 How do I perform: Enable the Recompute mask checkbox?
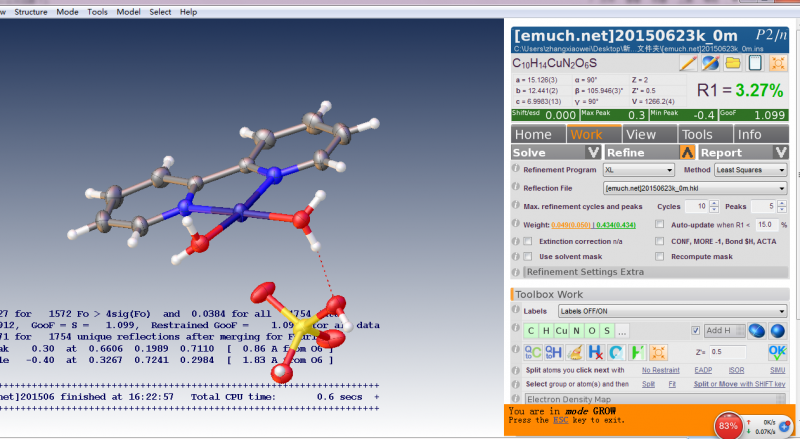coord(660,256)
